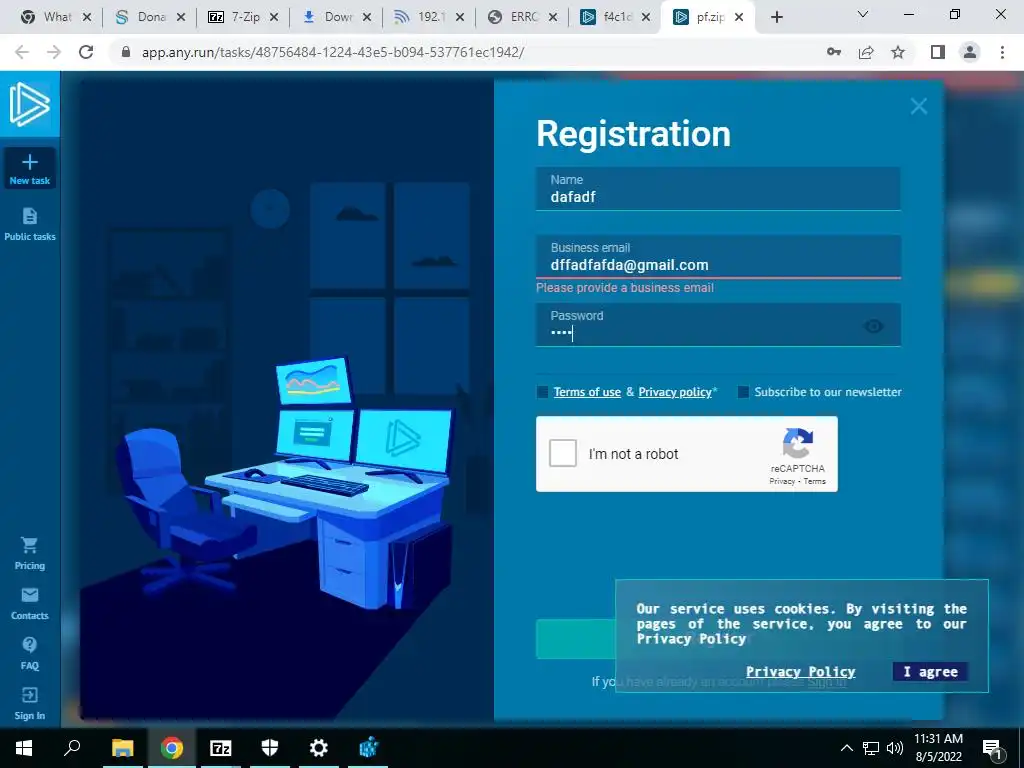
Task: Open reCAPTCHA Terms link
Action: point(814,481)
